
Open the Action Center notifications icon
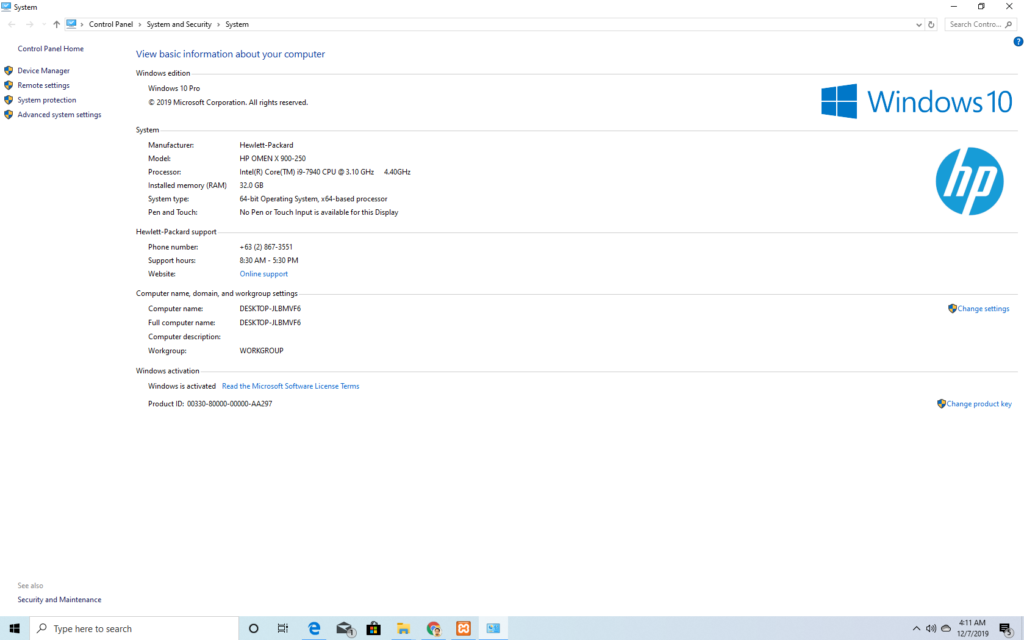(1005, 629)
